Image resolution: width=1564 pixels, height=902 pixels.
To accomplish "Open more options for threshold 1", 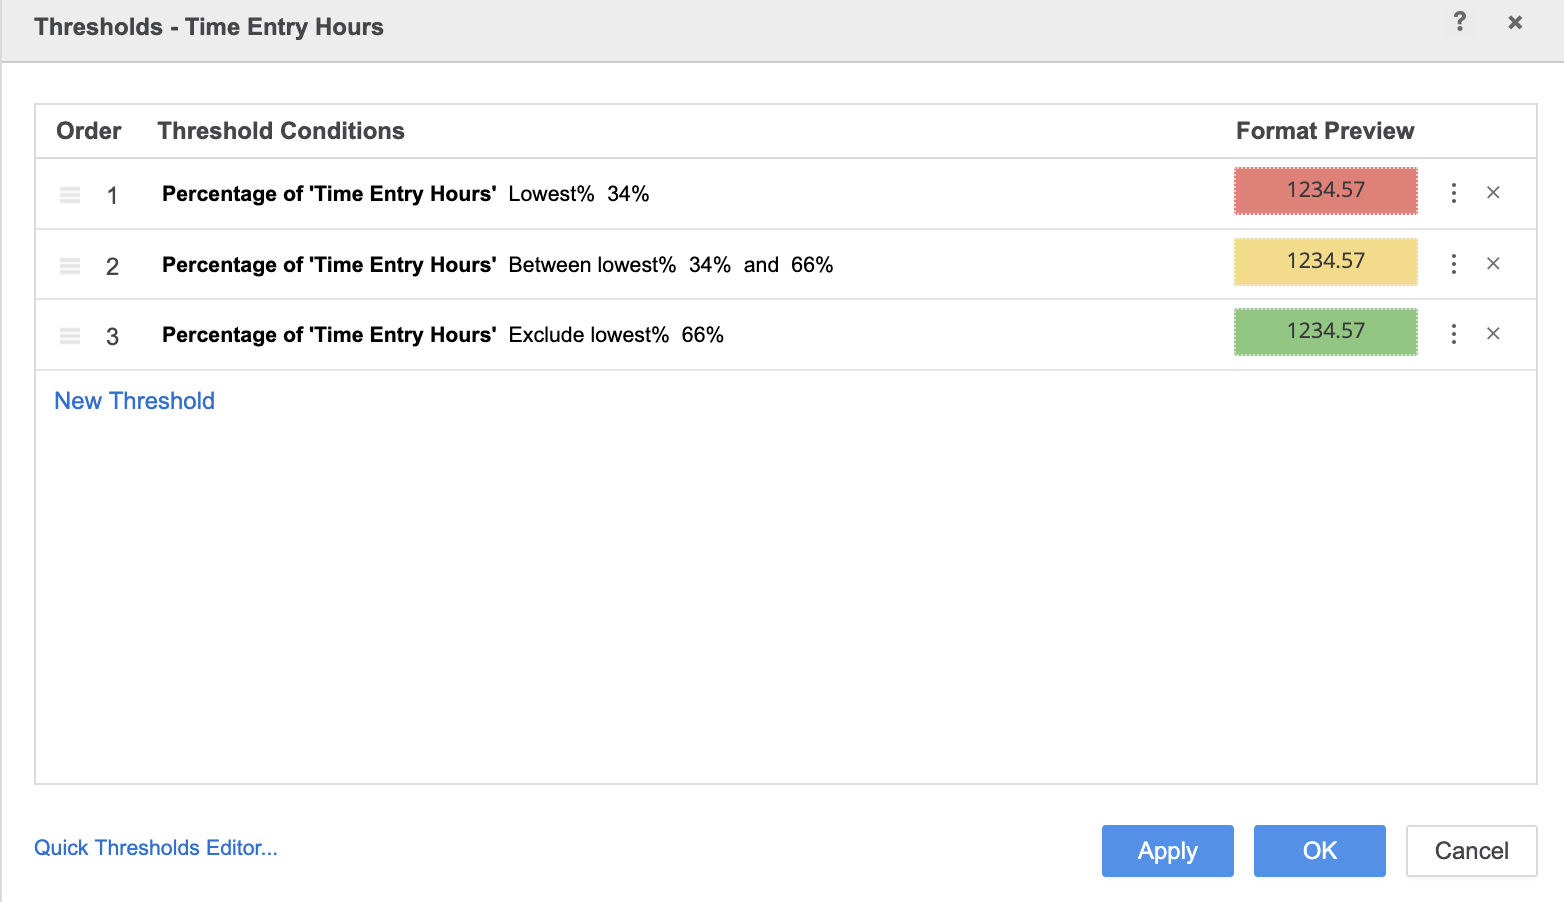I will [x=1454, y=193].
